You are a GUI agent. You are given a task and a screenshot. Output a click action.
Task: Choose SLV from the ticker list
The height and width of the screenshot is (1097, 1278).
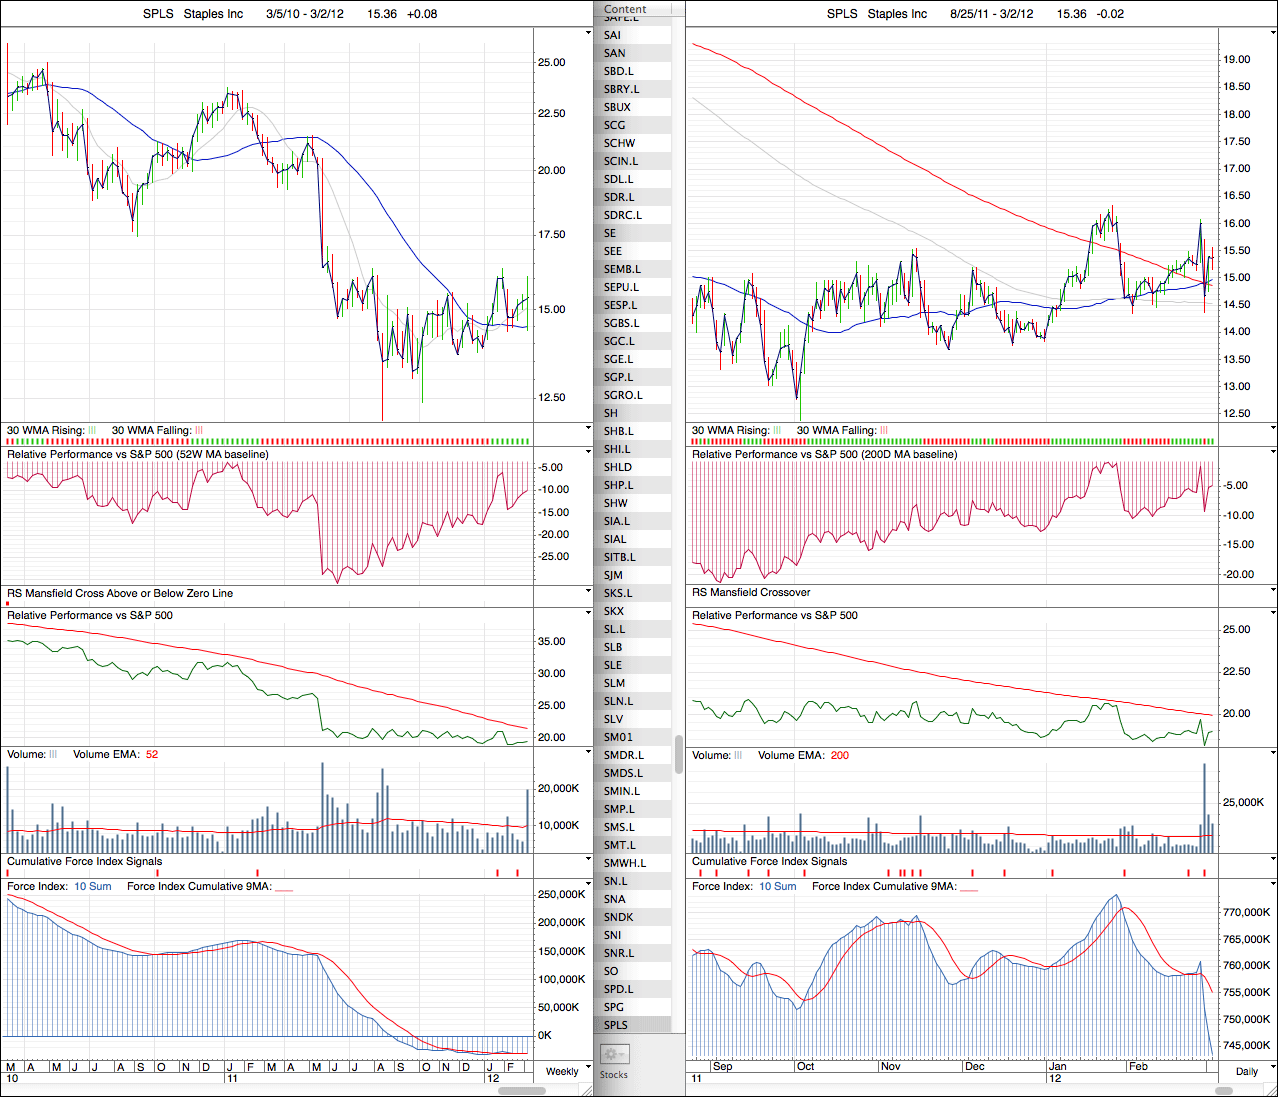613,719
